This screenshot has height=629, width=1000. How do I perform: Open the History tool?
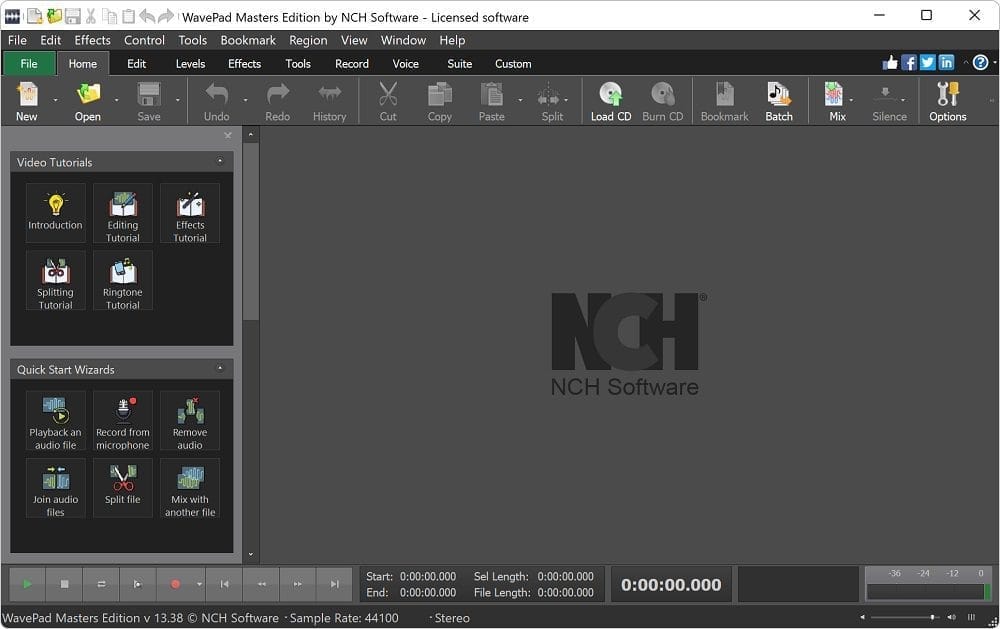pyautogui.click(x=329, y=101)
